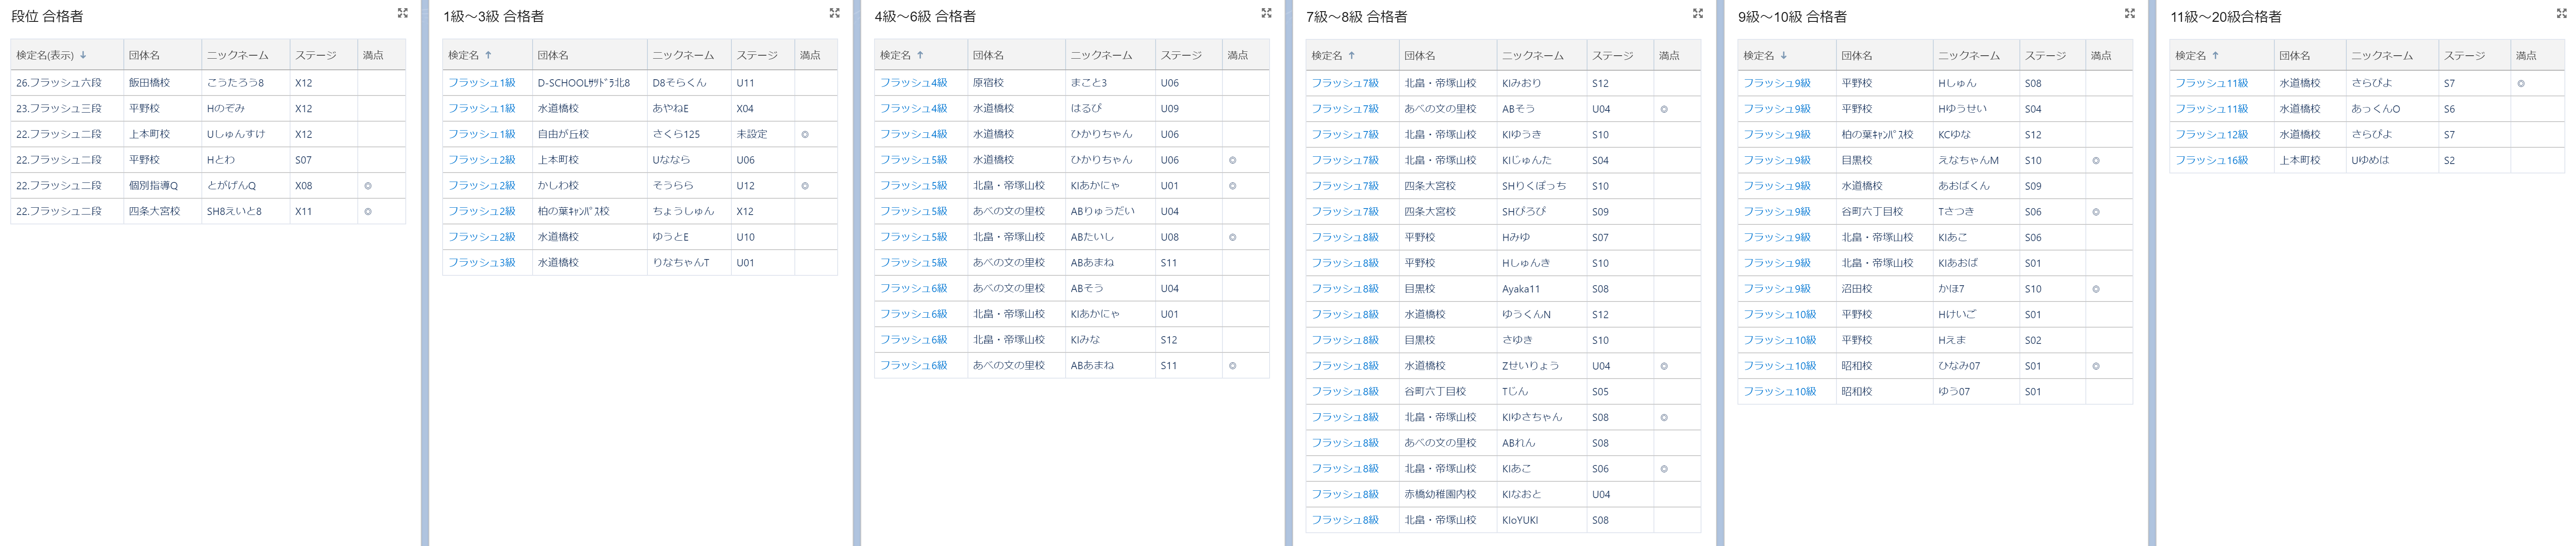The width and height of the screenshot is (2576, 546).
Task: Open フラッシュ9級 link in the KCゆな row
Action: tap(1777, 134)
